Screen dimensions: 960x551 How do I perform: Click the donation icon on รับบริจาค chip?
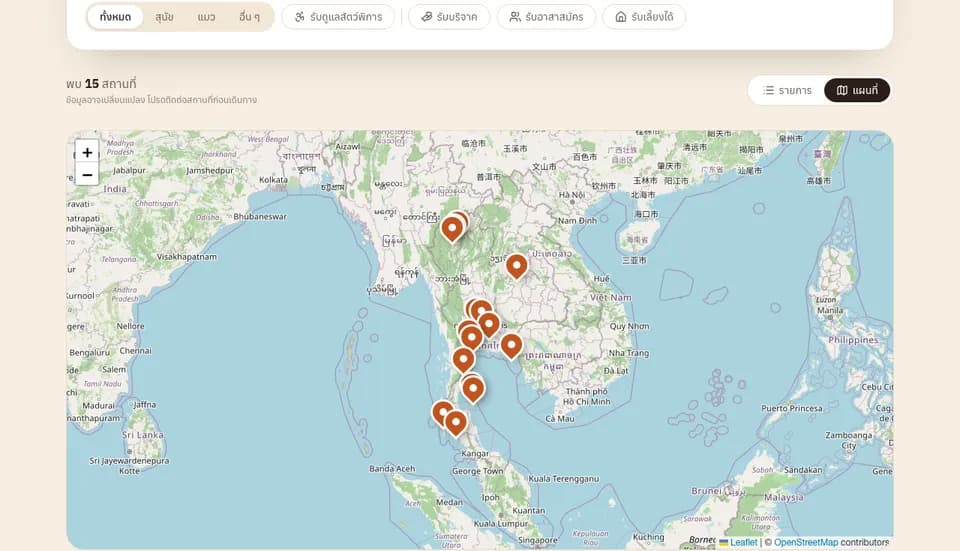(427, 17)
